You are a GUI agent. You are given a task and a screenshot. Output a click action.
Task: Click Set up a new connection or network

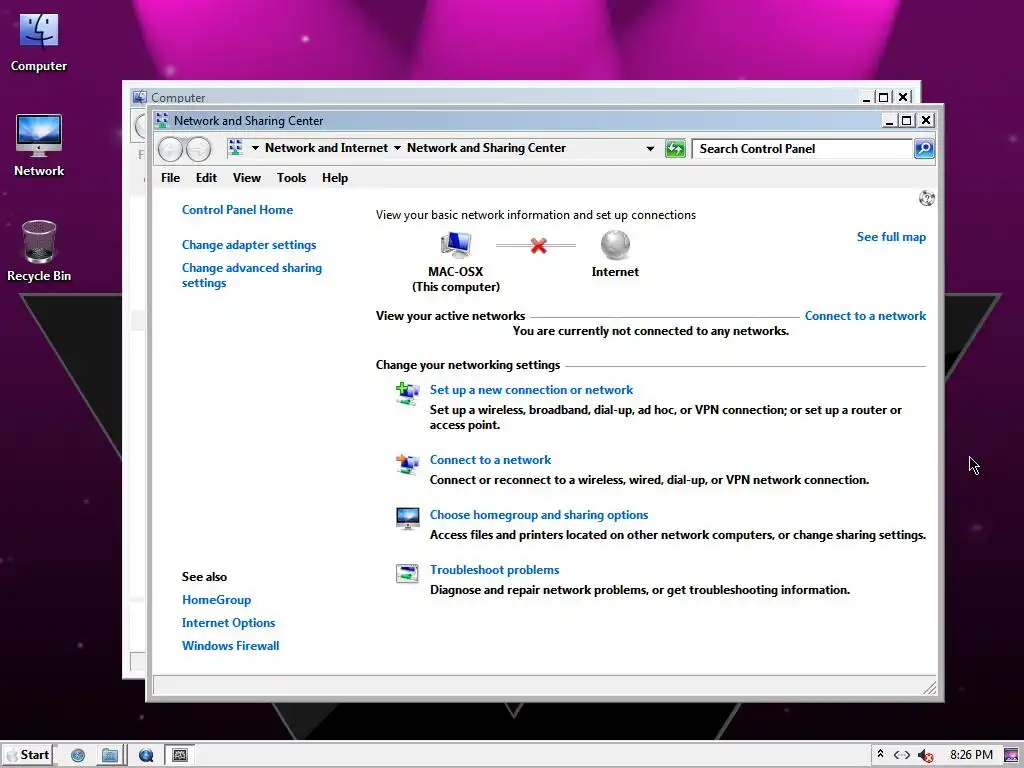tap(532, 390)
